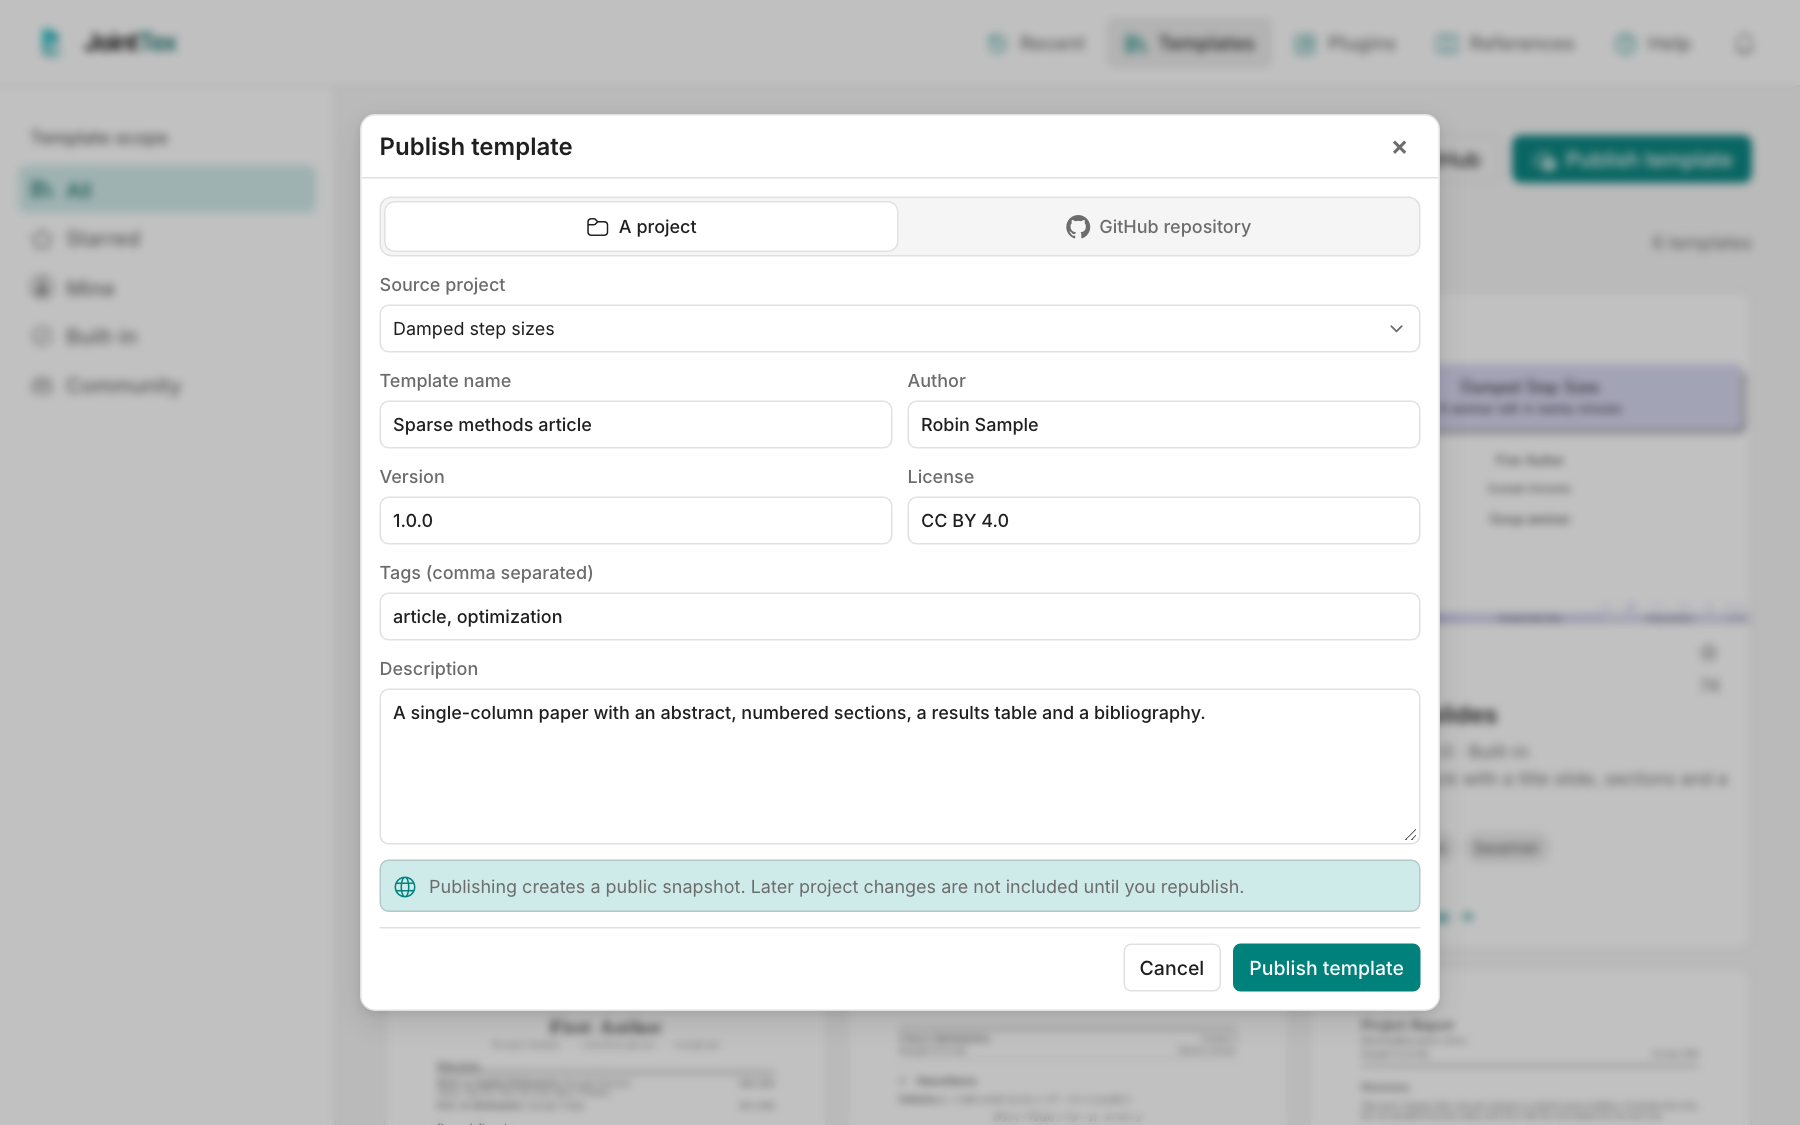
Task: Click the Source project chevron arrow
Action: [x=1396, y=329]
